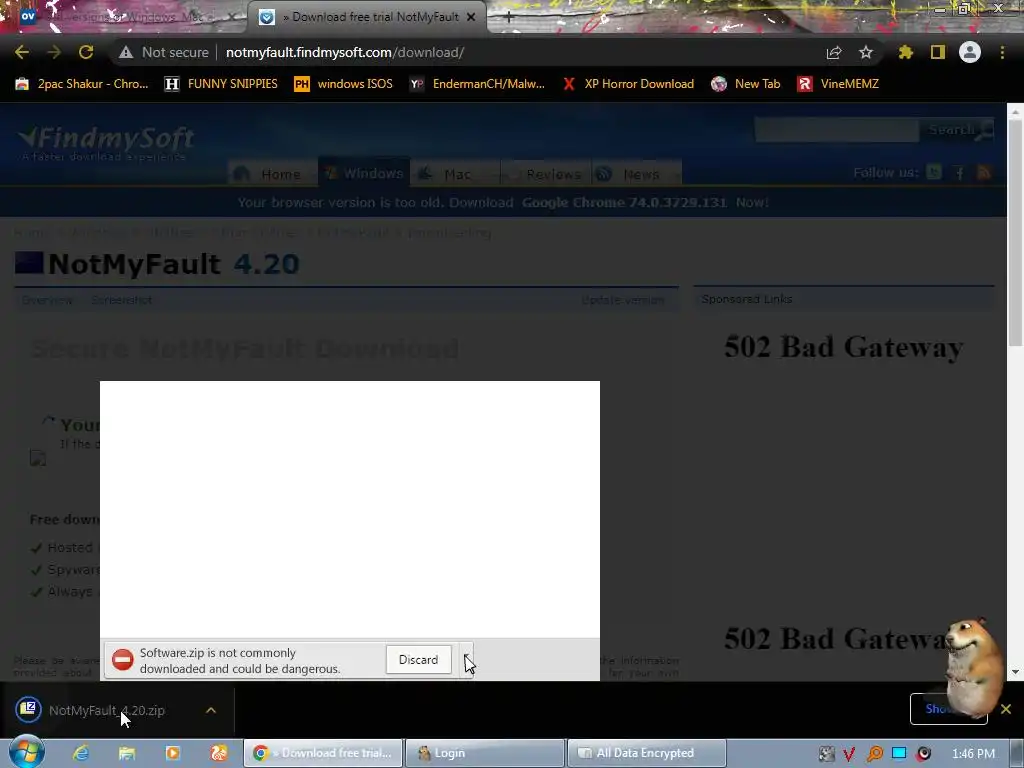Select the Windows site tab
The width and height of the screenshot is (1024, 768).
[x=364, y=172]
